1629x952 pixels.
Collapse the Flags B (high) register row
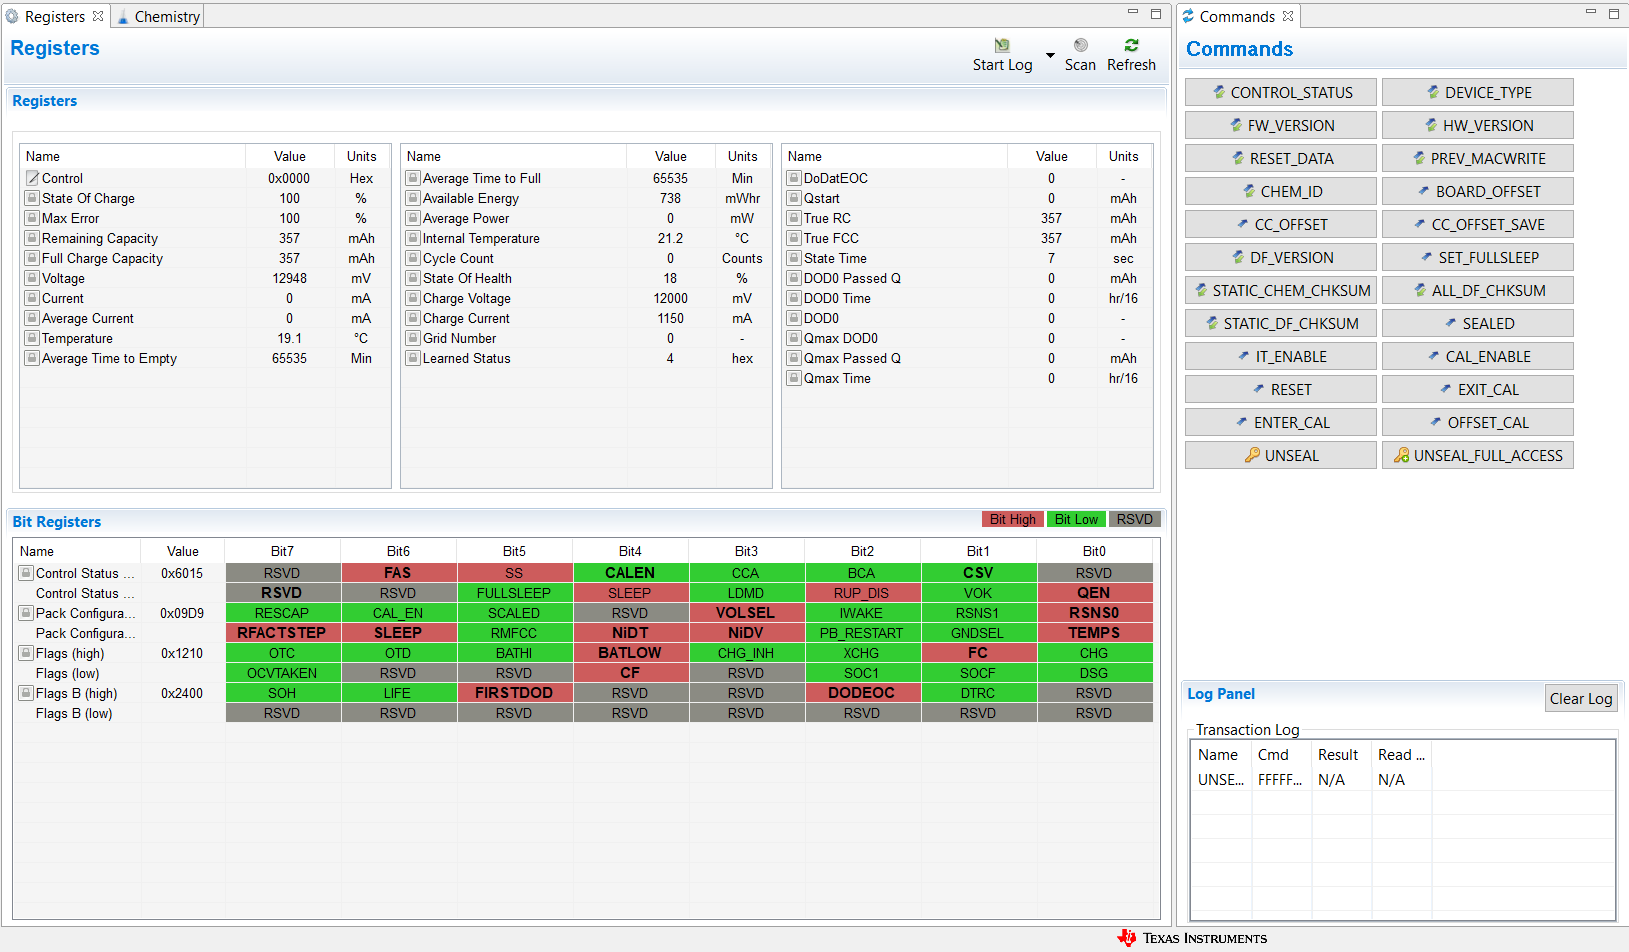(x=26, y=693)
